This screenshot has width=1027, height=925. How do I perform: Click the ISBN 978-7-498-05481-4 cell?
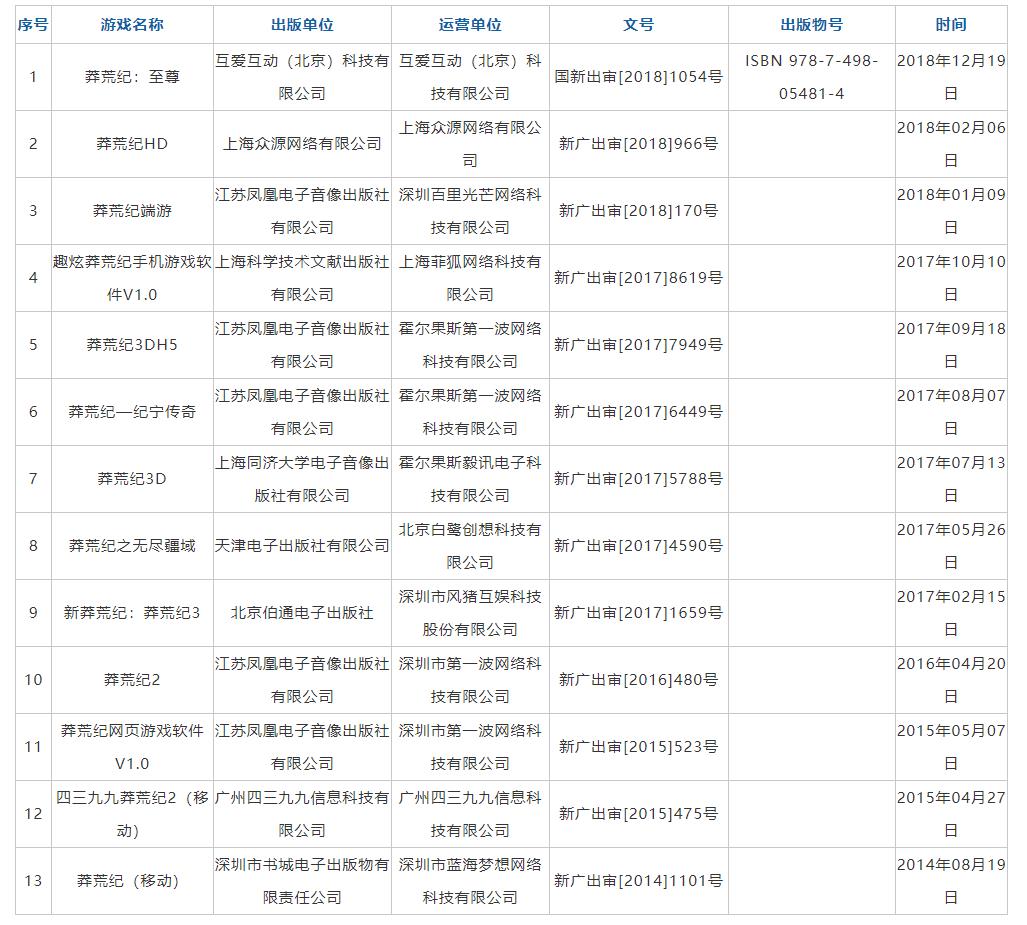(811, 77)
